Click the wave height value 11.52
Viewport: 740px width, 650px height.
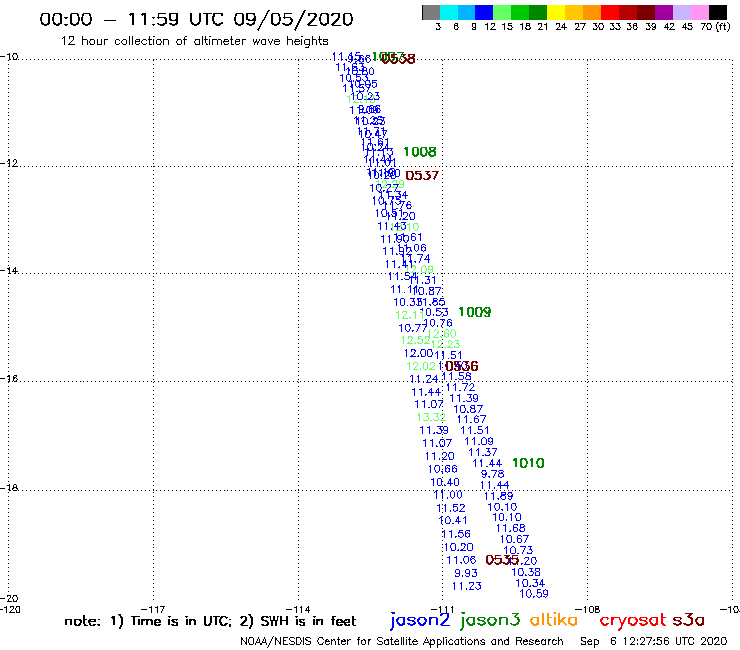point(451,508)
